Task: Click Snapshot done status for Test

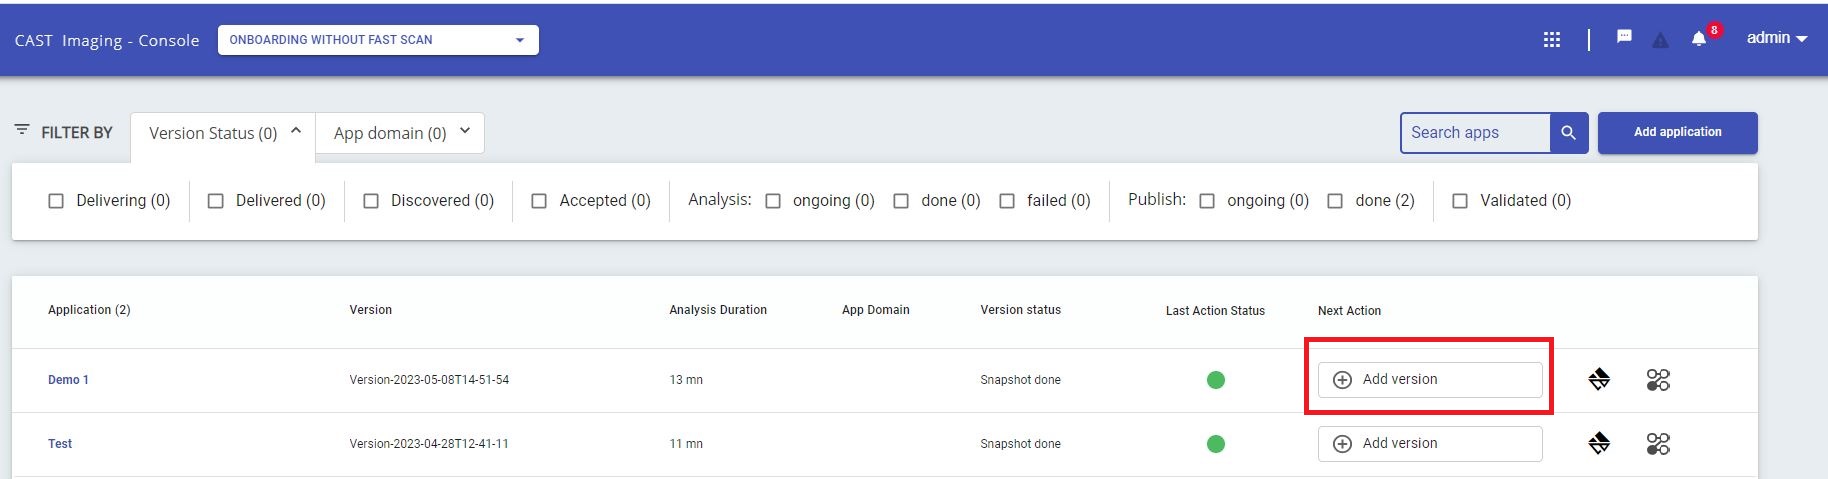Action: click(1020, 444)
